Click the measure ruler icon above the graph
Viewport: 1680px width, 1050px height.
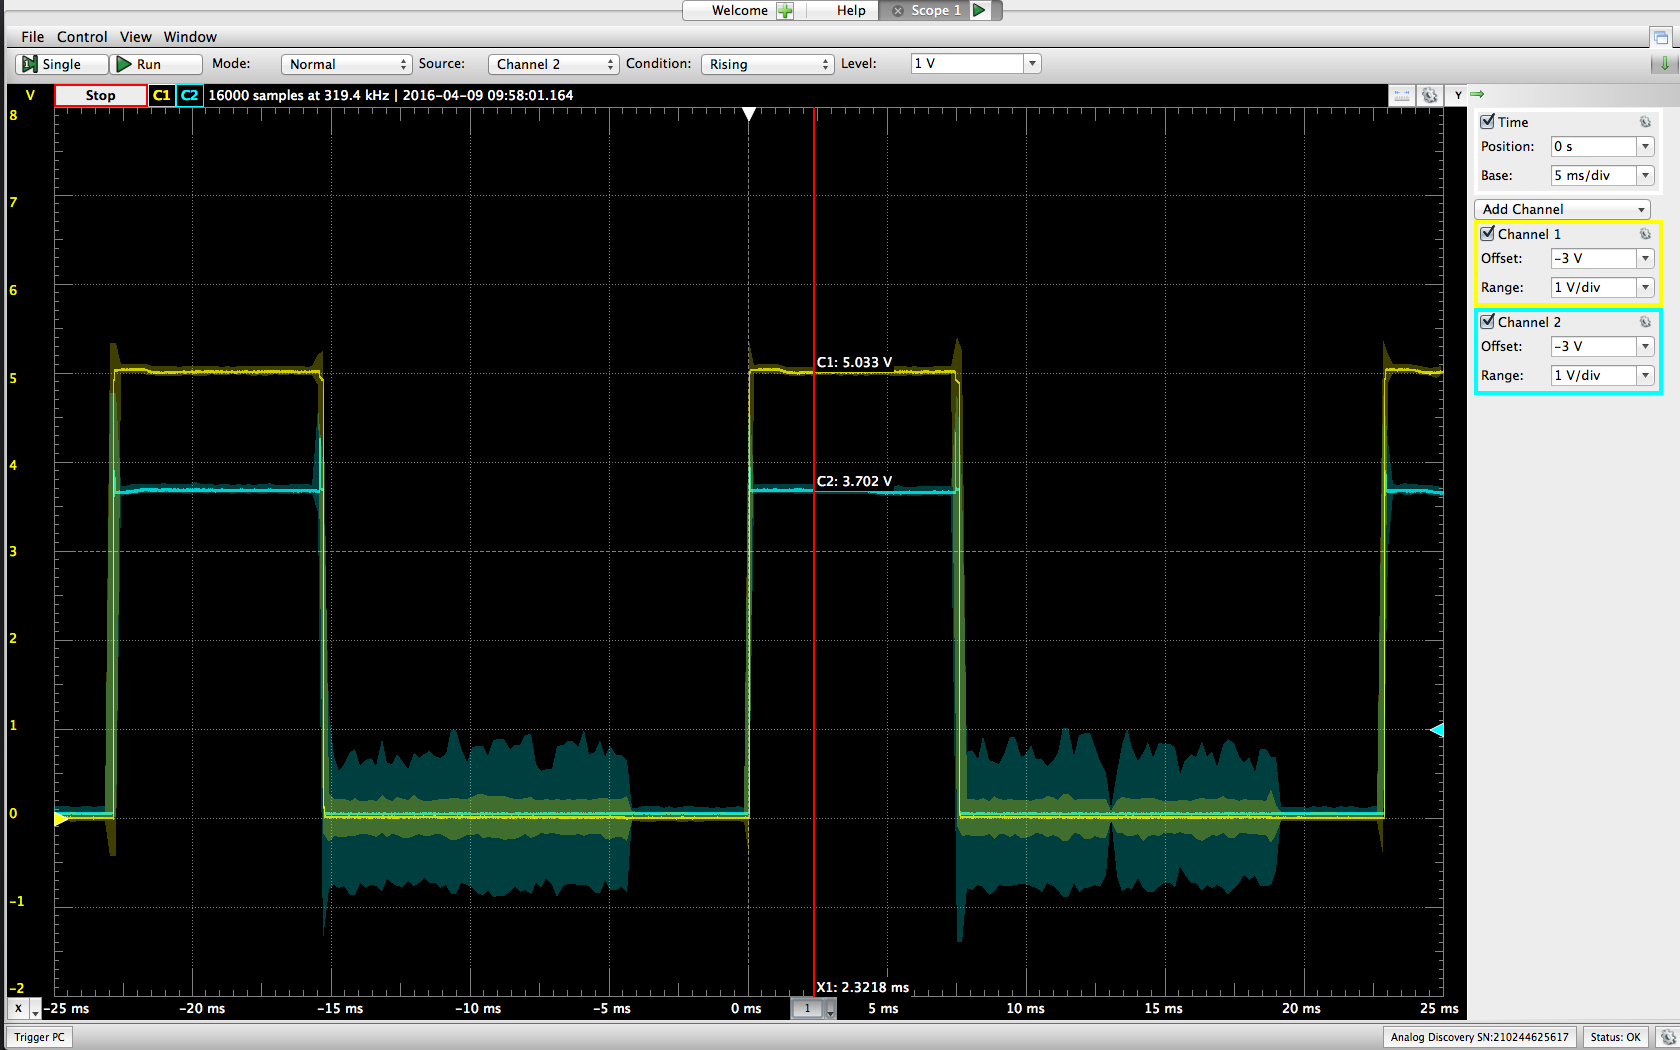coord(1402,95)
